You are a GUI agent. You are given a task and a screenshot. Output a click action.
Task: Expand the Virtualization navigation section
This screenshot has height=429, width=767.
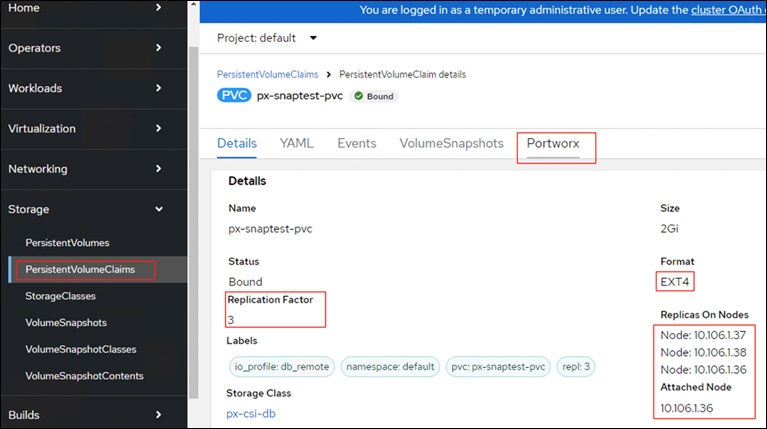(93, 129)
